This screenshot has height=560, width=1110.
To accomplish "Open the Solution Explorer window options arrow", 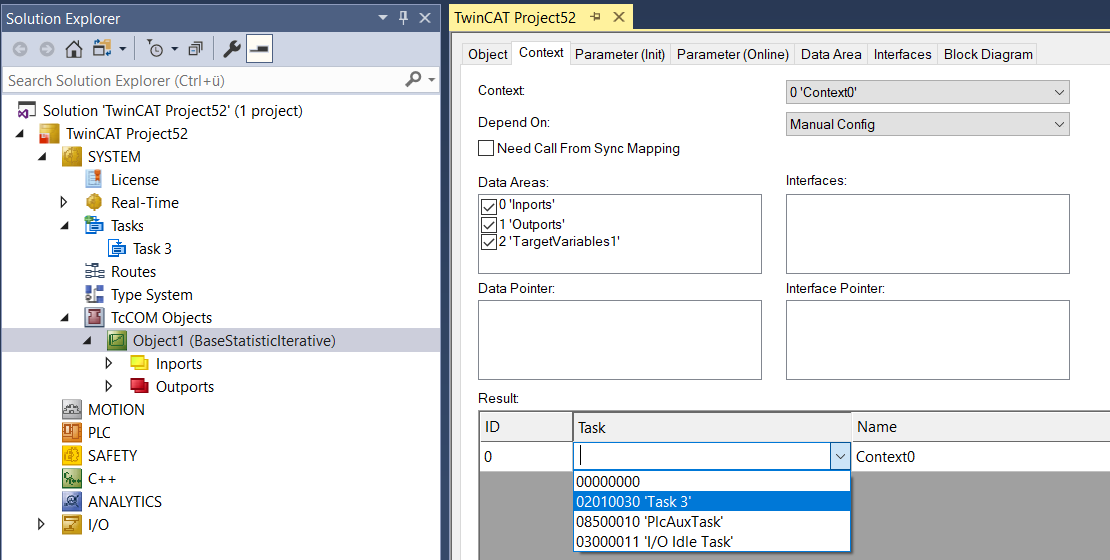I will coord(383,18).
